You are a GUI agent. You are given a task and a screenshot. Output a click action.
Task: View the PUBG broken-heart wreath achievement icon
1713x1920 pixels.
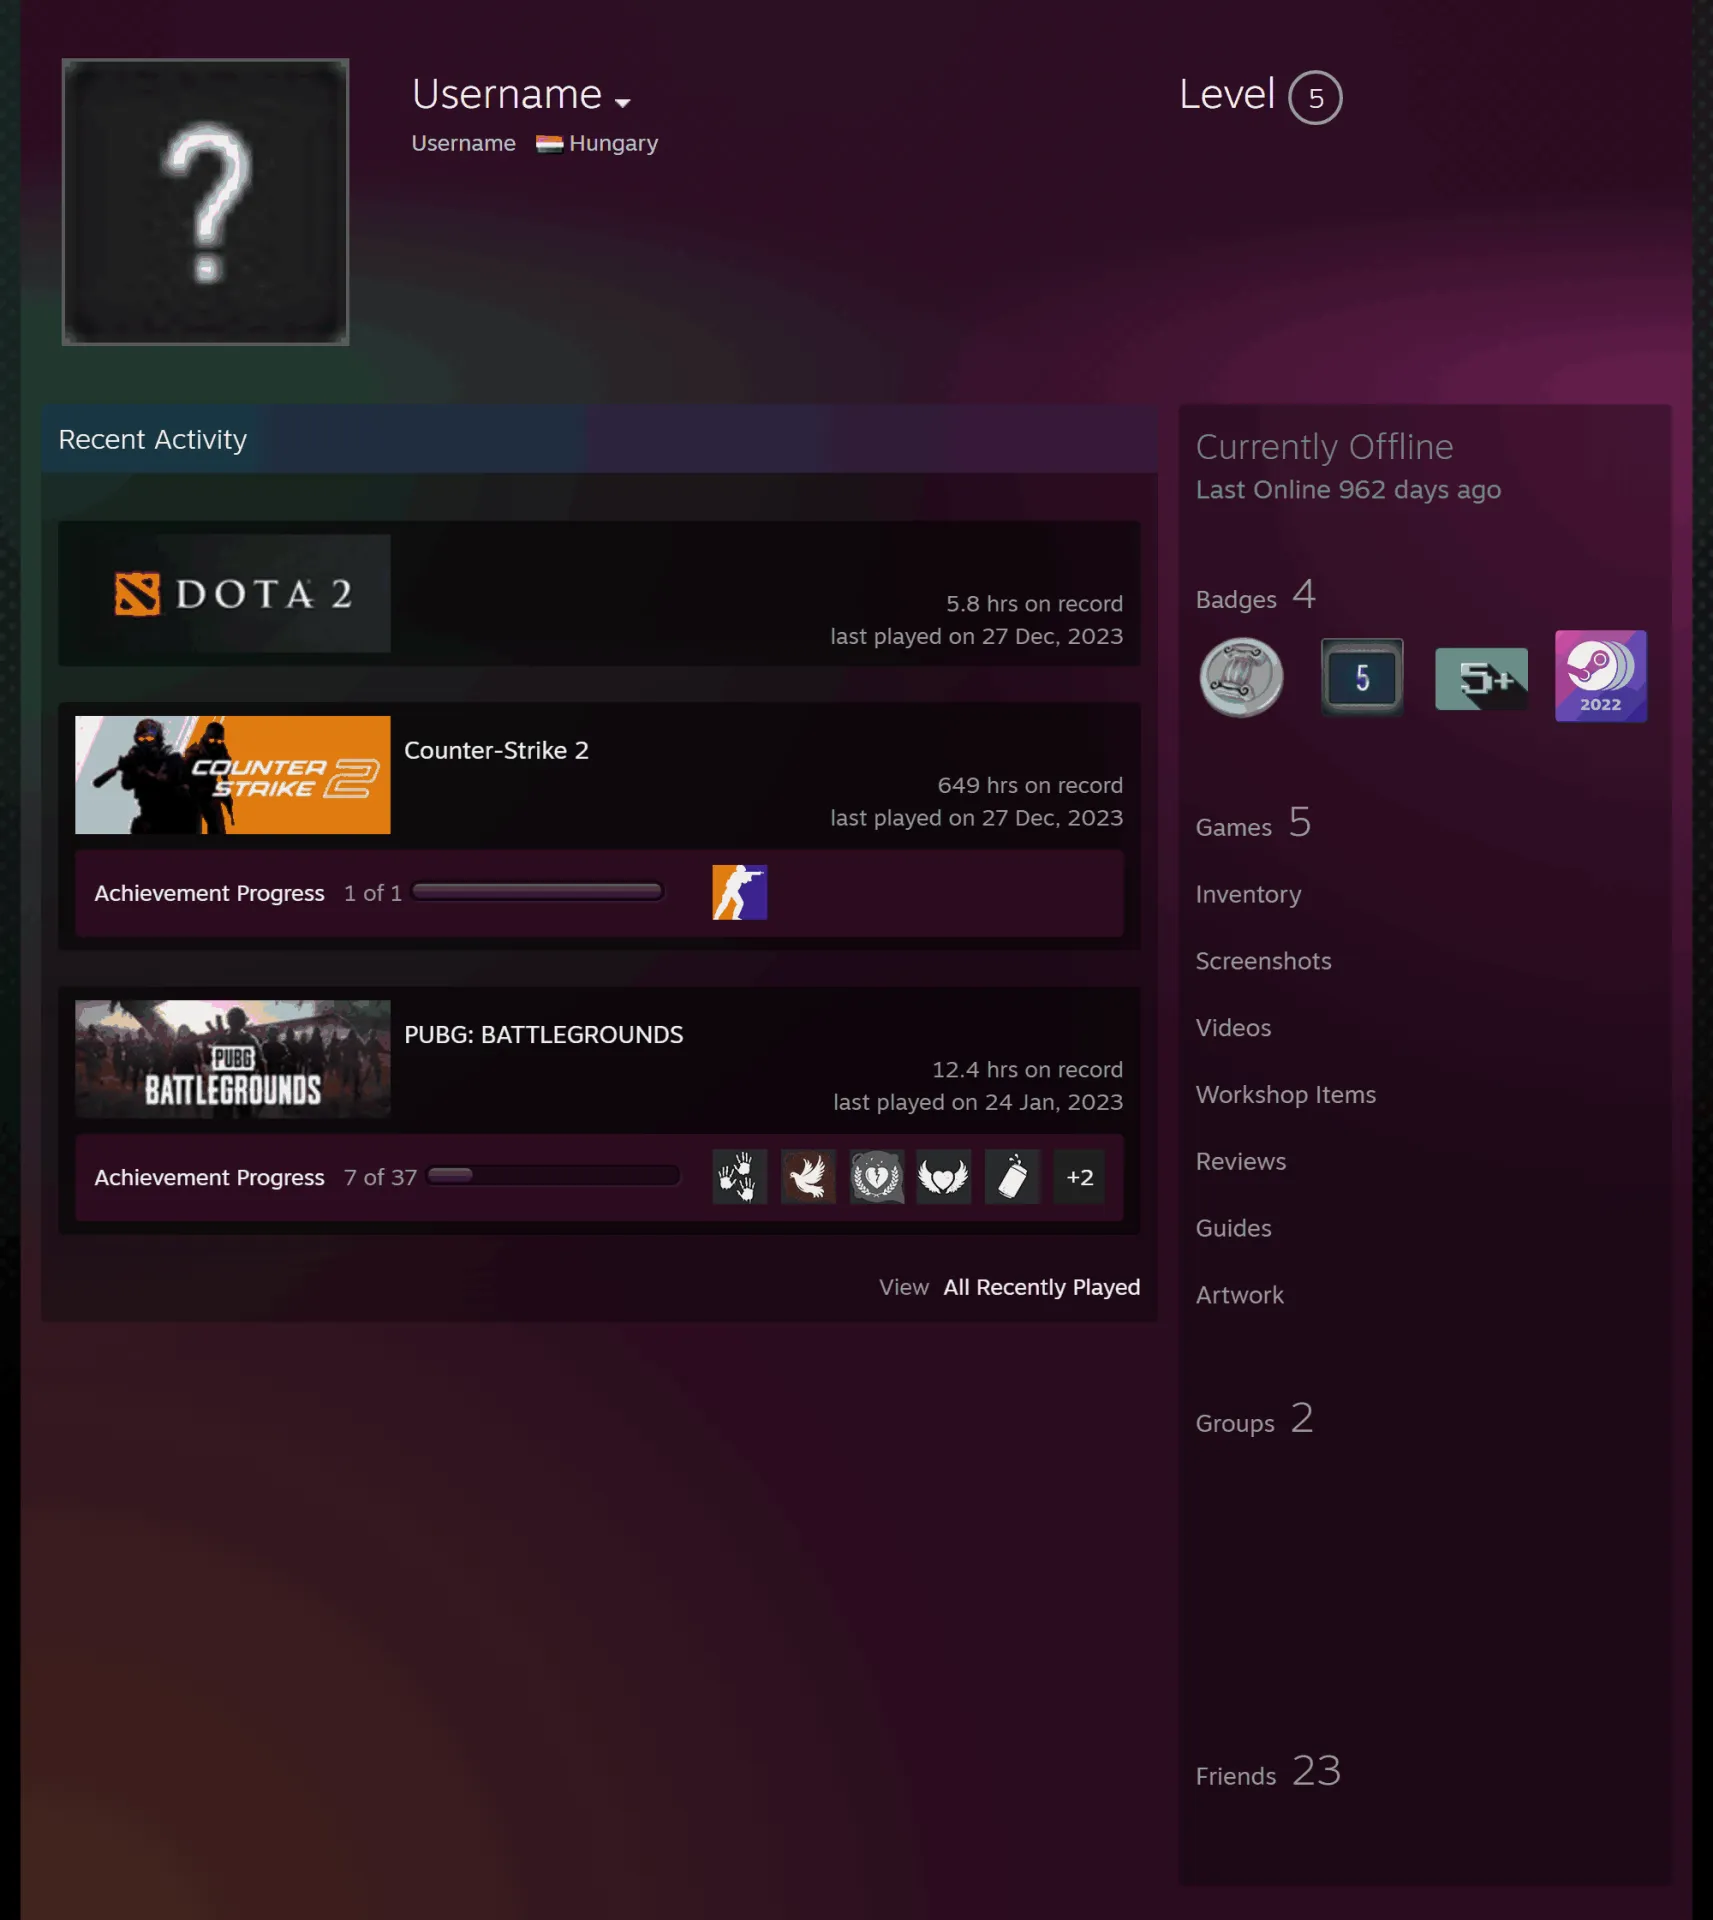click(x=876, y=1177)
